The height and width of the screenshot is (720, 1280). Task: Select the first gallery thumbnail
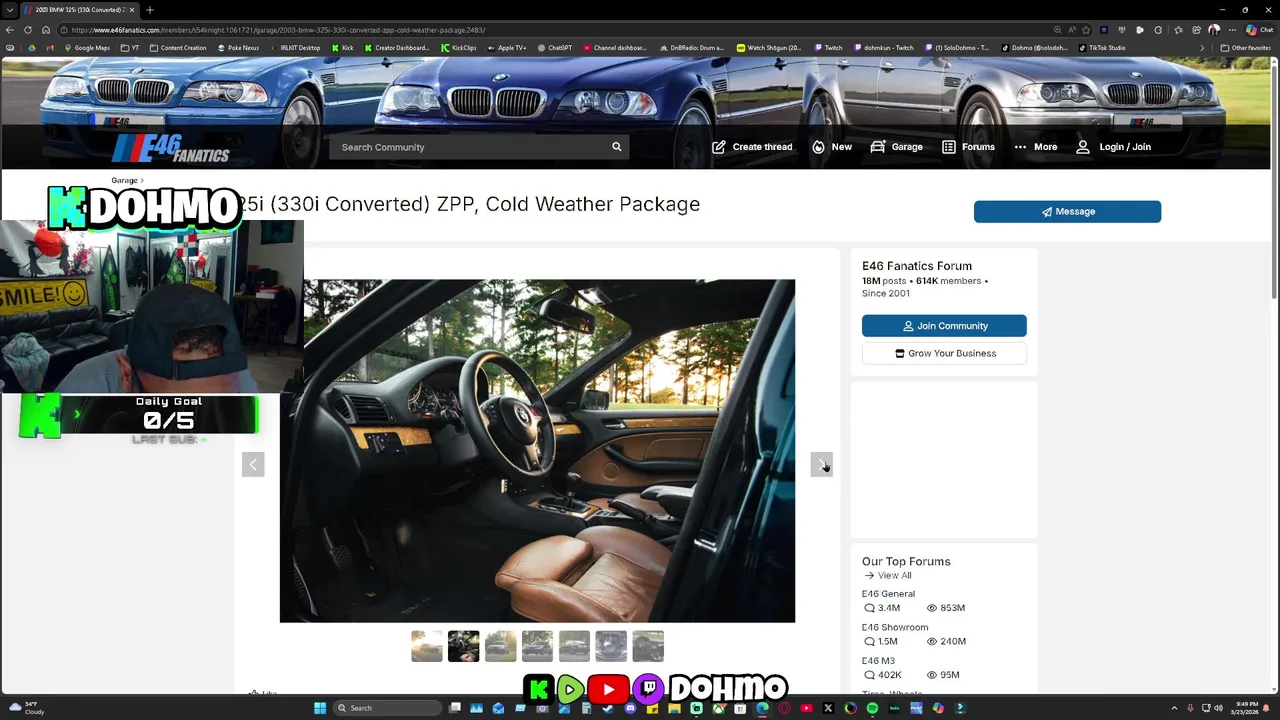pyautogui.click(x=427, y=646)
